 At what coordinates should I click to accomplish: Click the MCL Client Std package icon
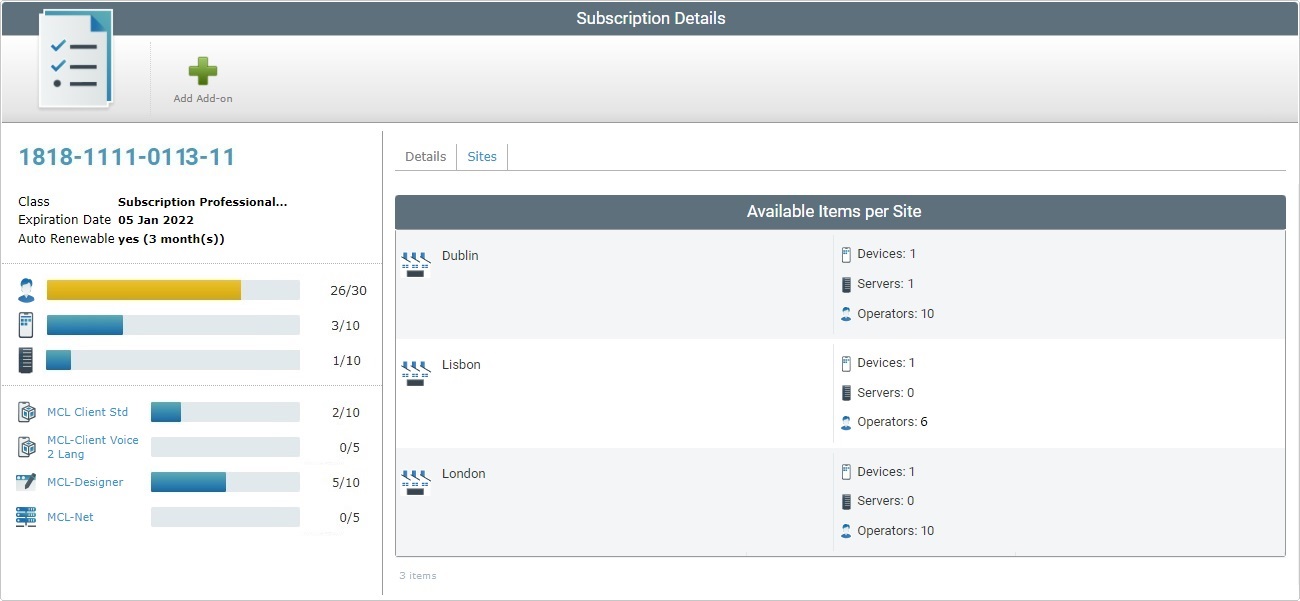pos(27,412)
